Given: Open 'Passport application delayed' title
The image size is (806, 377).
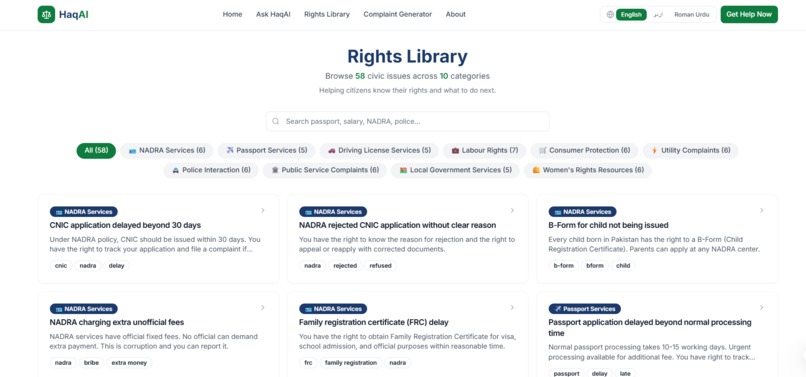Looking at the screenshot, I should [650, 328].
